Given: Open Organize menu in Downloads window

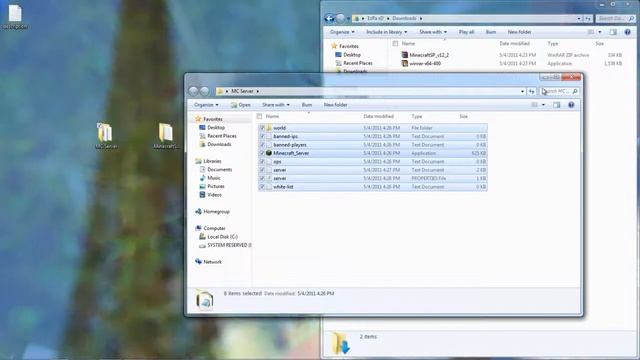Looking at the screenshot, I should click(x=342, y=32).
